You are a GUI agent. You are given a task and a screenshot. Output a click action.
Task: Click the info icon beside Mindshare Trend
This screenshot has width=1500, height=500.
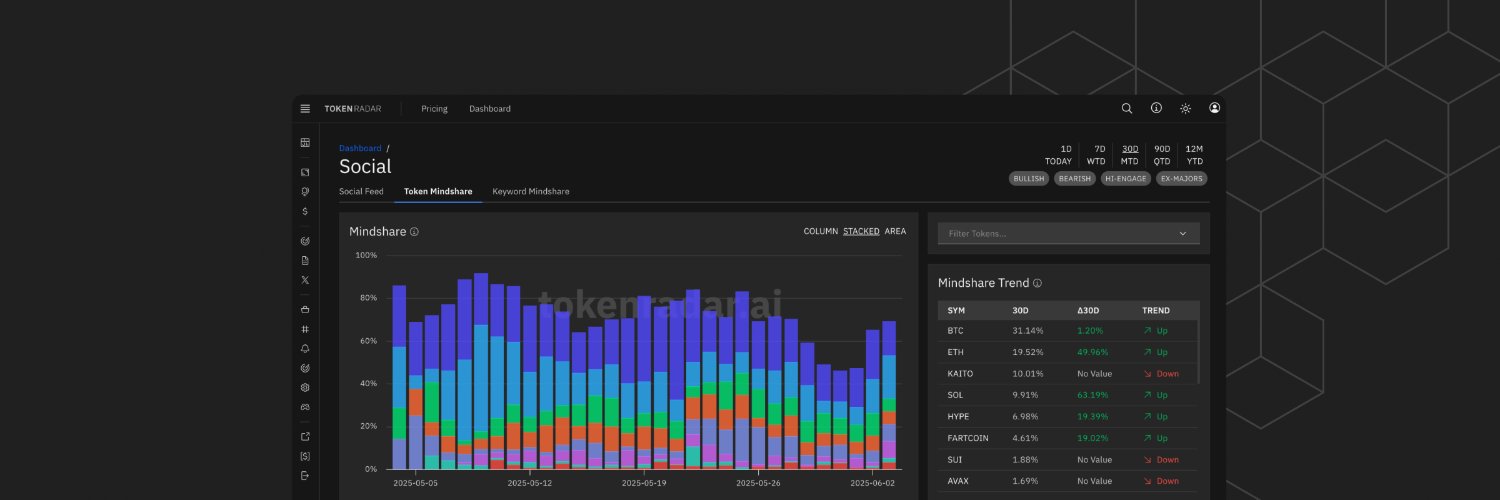point(1037,283)
